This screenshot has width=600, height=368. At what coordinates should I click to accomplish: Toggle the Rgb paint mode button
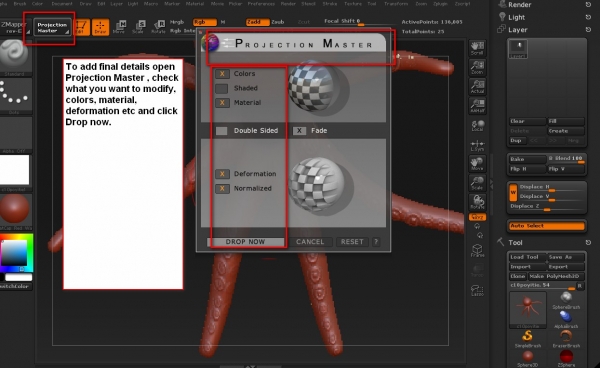click(204, 22)
